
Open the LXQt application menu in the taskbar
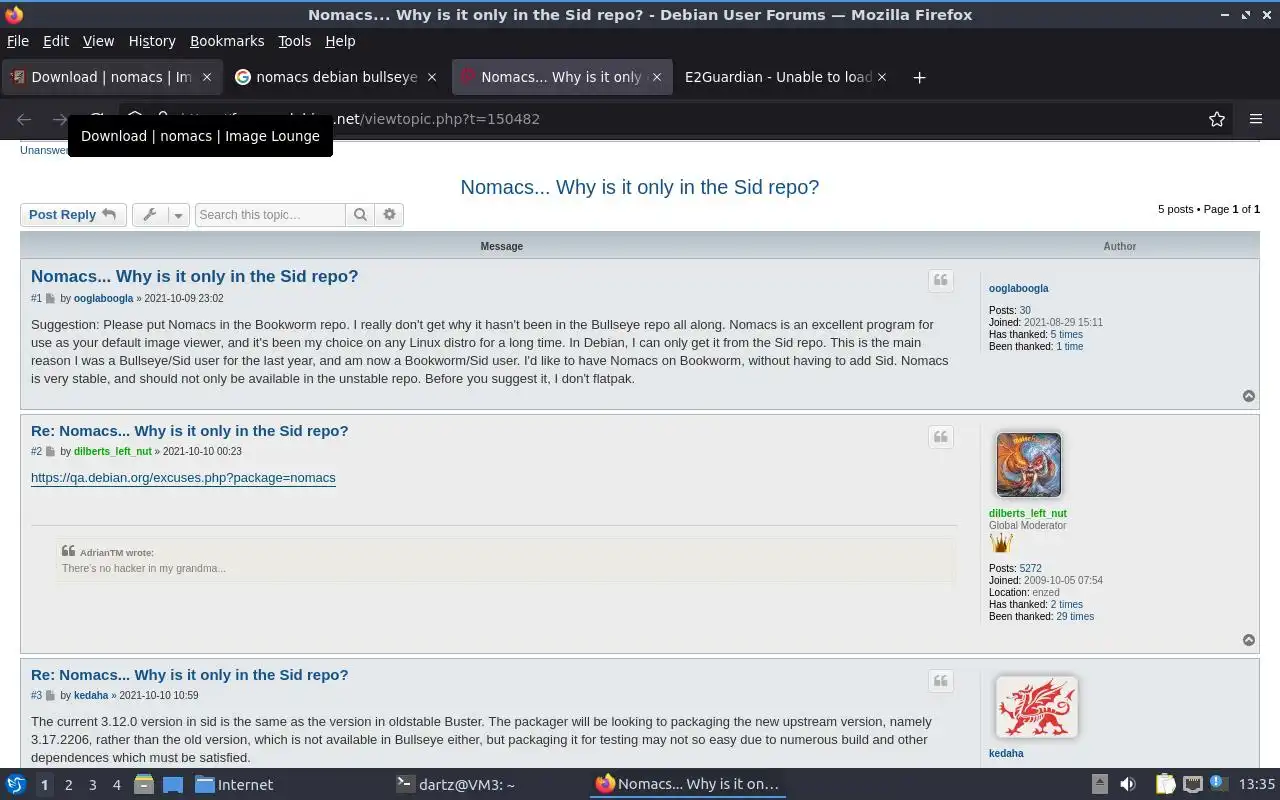(16, 785)
